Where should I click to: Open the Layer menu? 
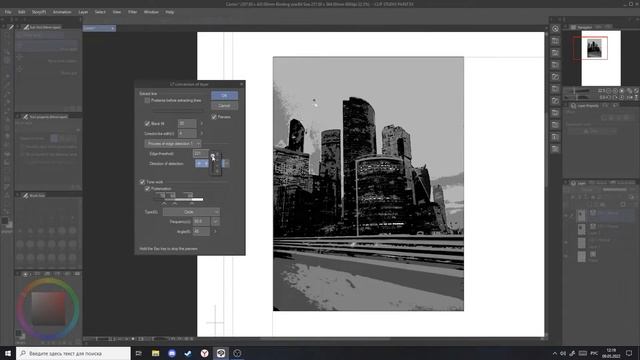click(x=83, y=12)
